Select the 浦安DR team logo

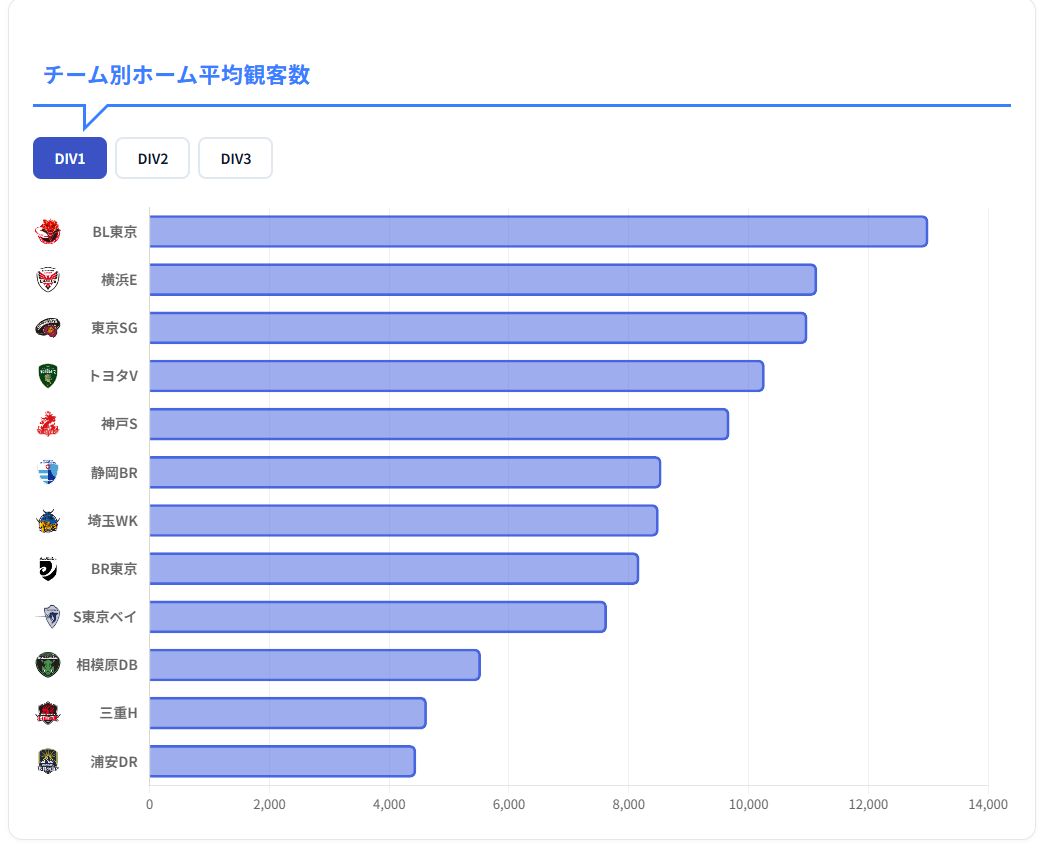point(48,761)
